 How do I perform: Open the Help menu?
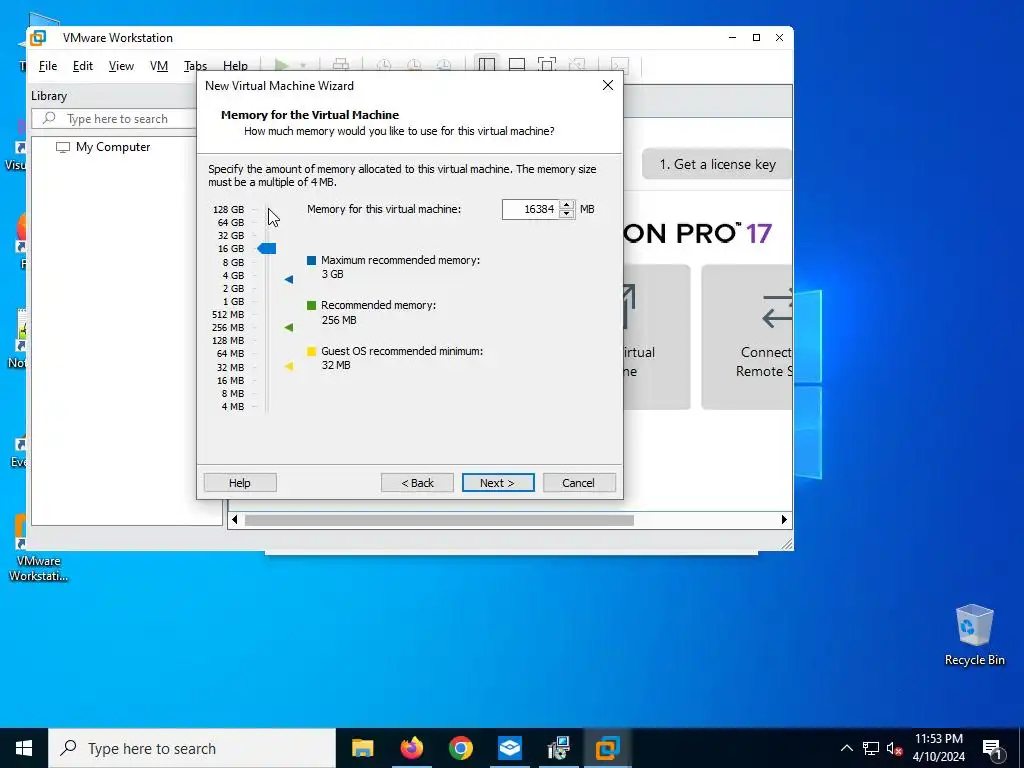pos(235,66)
